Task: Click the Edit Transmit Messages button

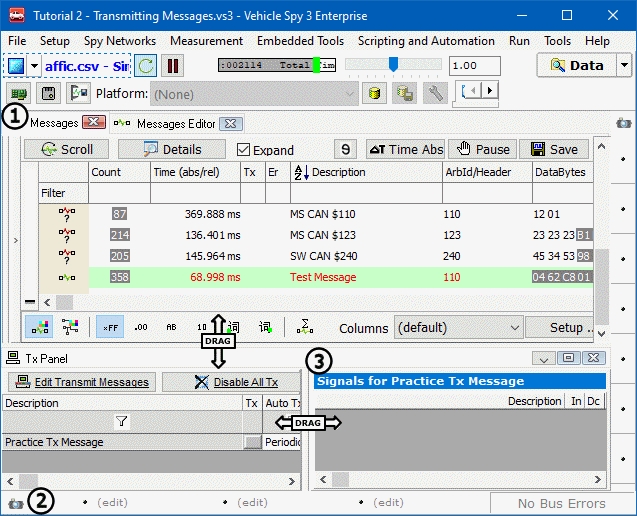Action: [82, 382]
